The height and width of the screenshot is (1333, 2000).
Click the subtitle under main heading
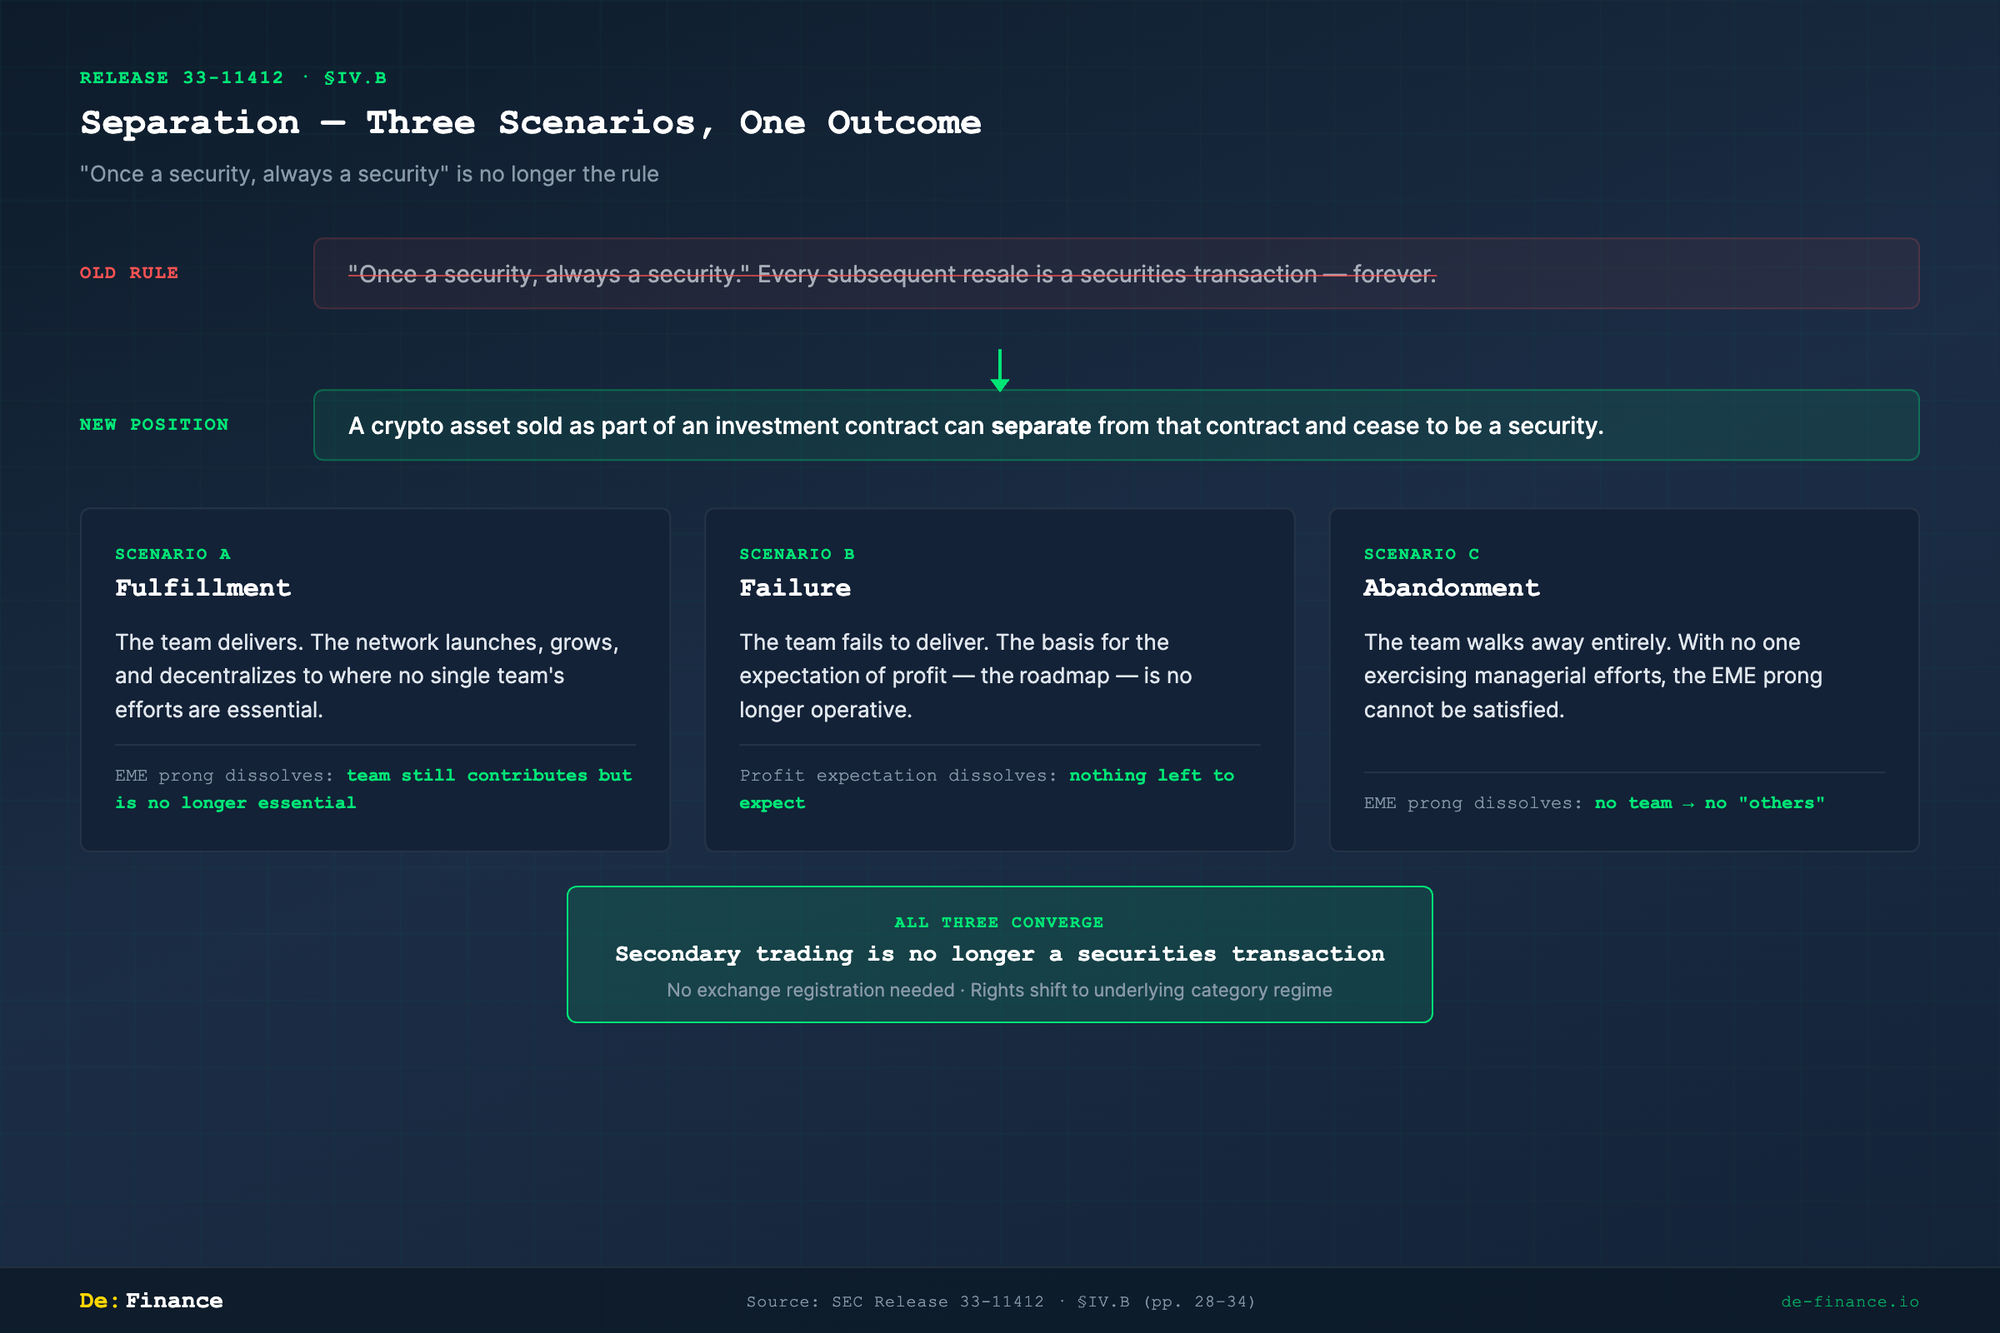[369, 174]
